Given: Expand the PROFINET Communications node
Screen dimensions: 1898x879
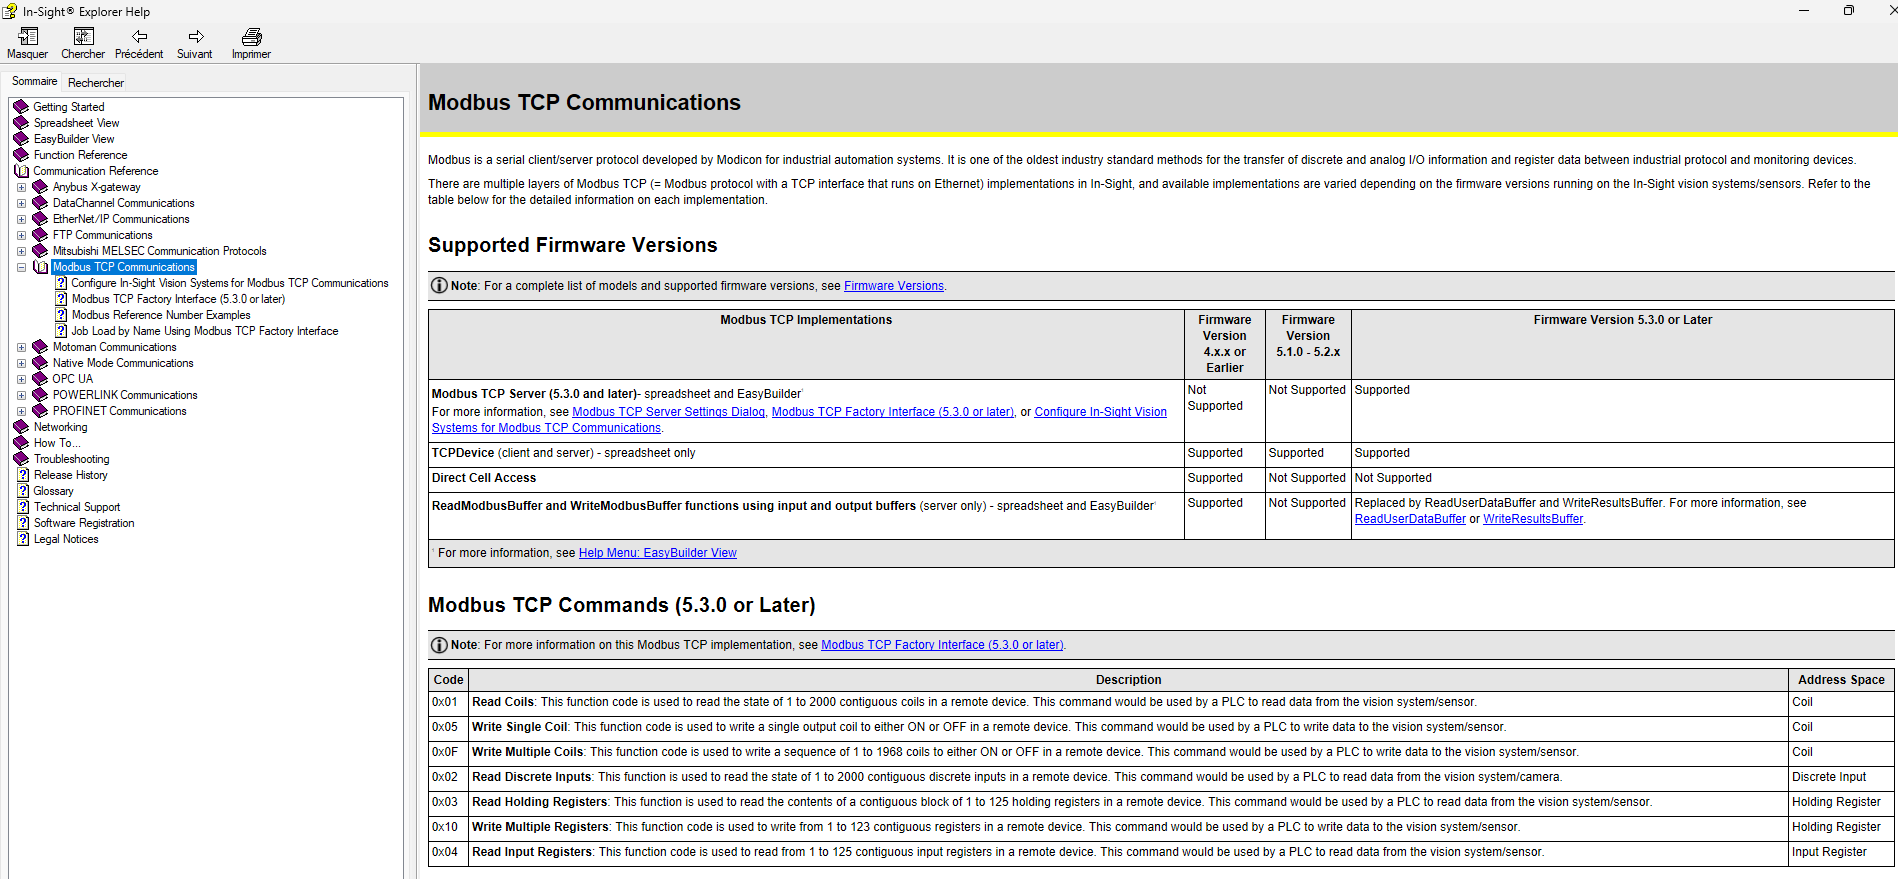Looking at the screenshot, I should 21,411.
